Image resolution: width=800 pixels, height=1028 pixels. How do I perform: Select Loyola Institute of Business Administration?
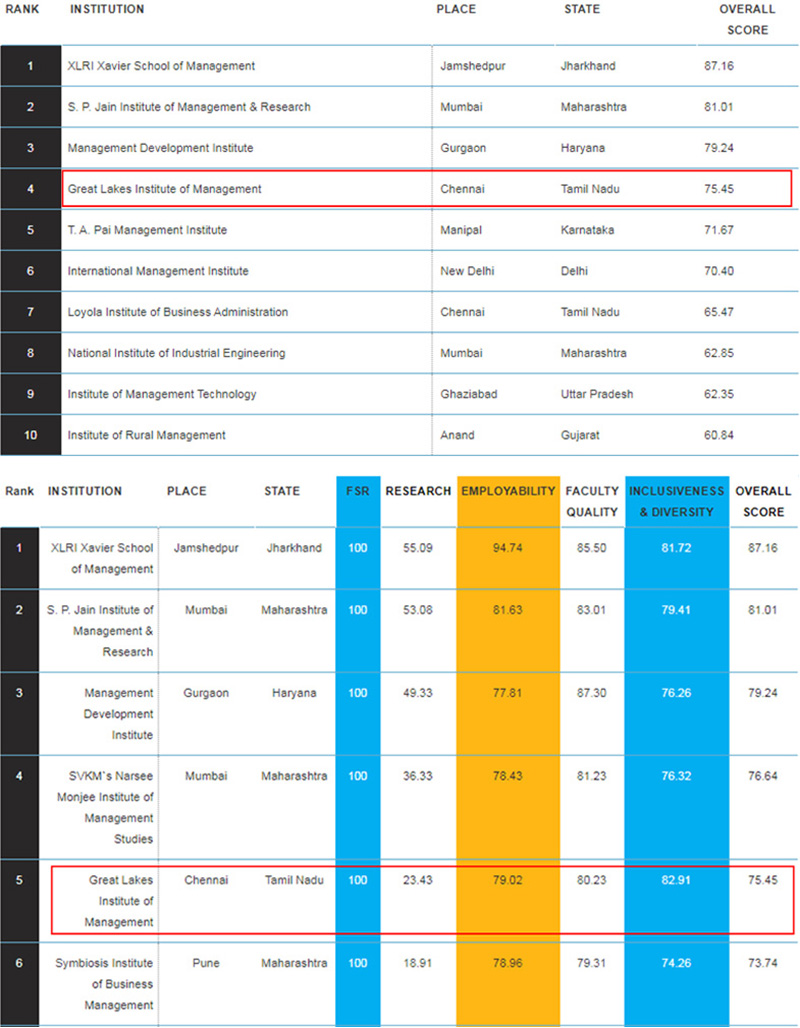point(178,312)
